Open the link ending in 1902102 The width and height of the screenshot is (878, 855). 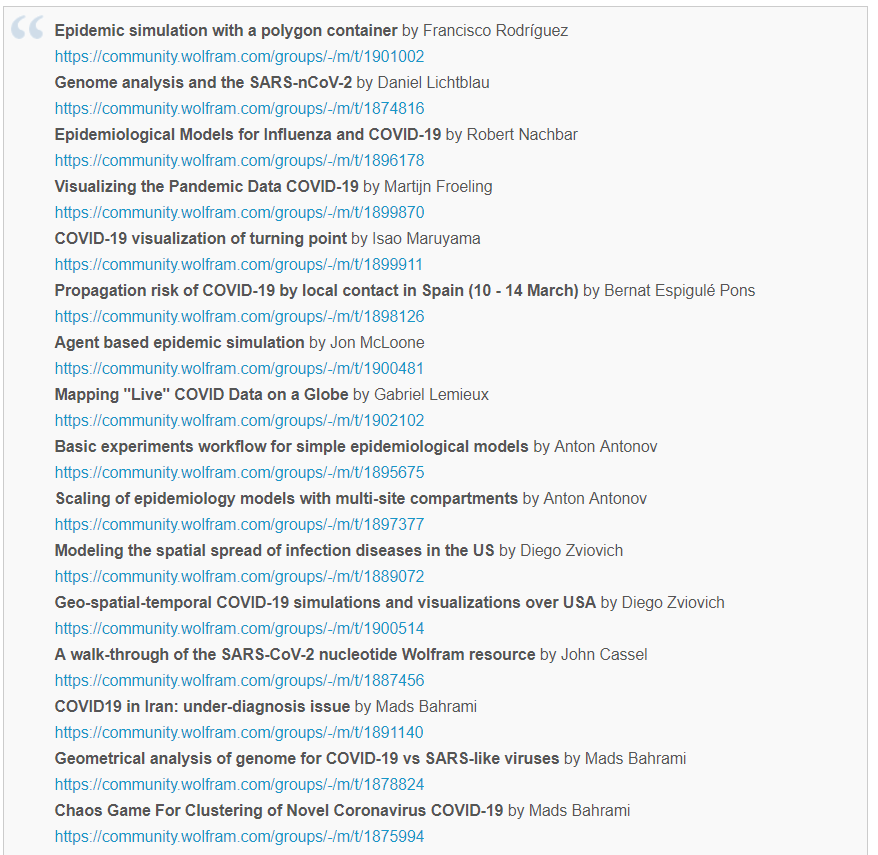[239, 421]
